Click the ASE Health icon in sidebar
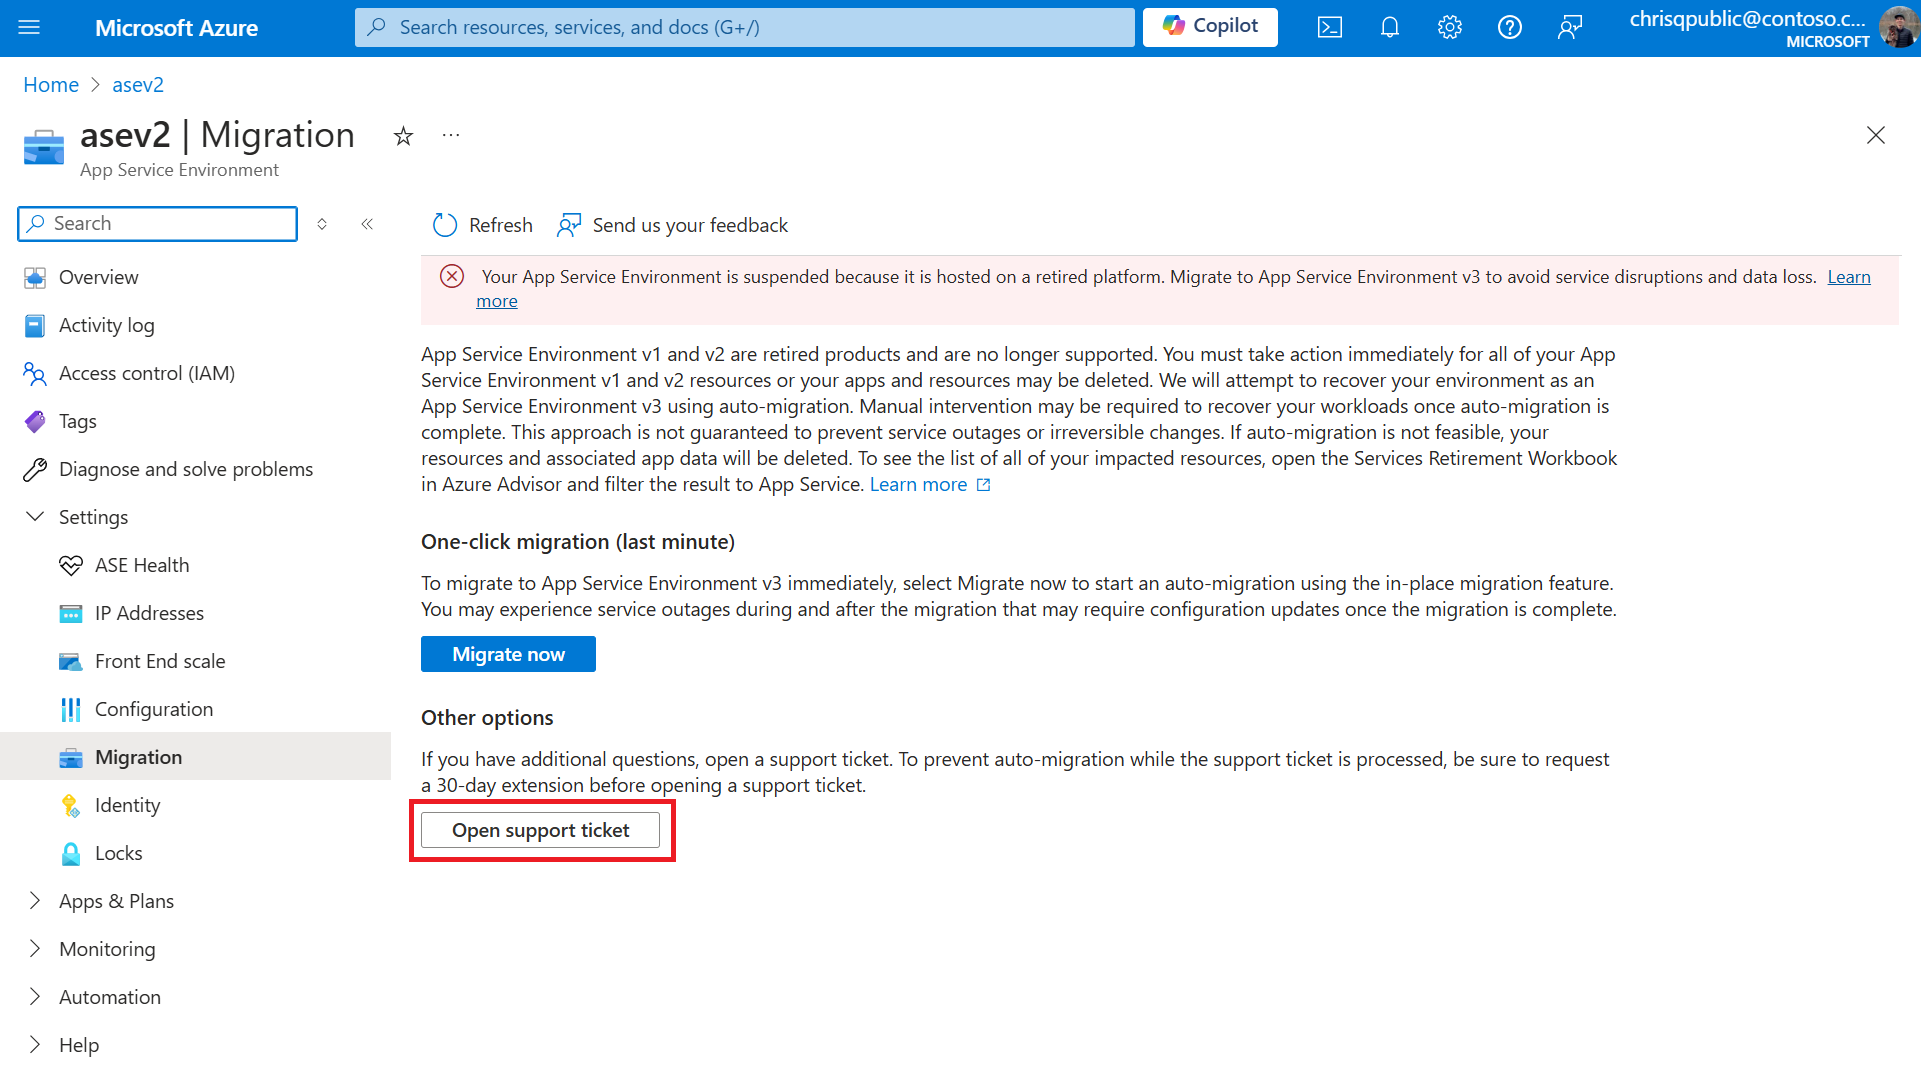Viewport: 1921px width, 1091px height. click(71, 565)
